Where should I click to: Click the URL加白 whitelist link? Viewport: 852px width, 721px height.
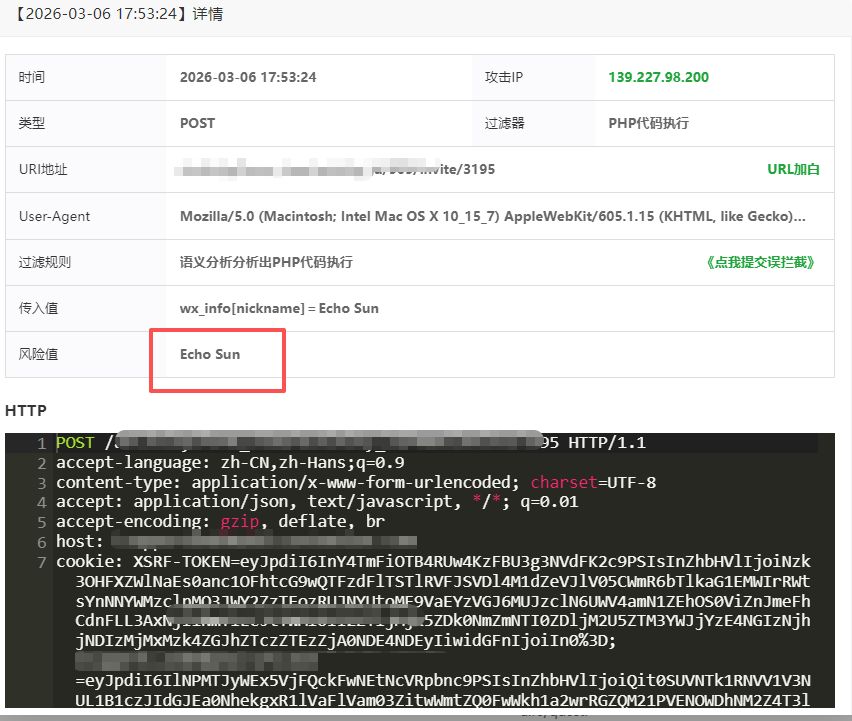point(793,169)
